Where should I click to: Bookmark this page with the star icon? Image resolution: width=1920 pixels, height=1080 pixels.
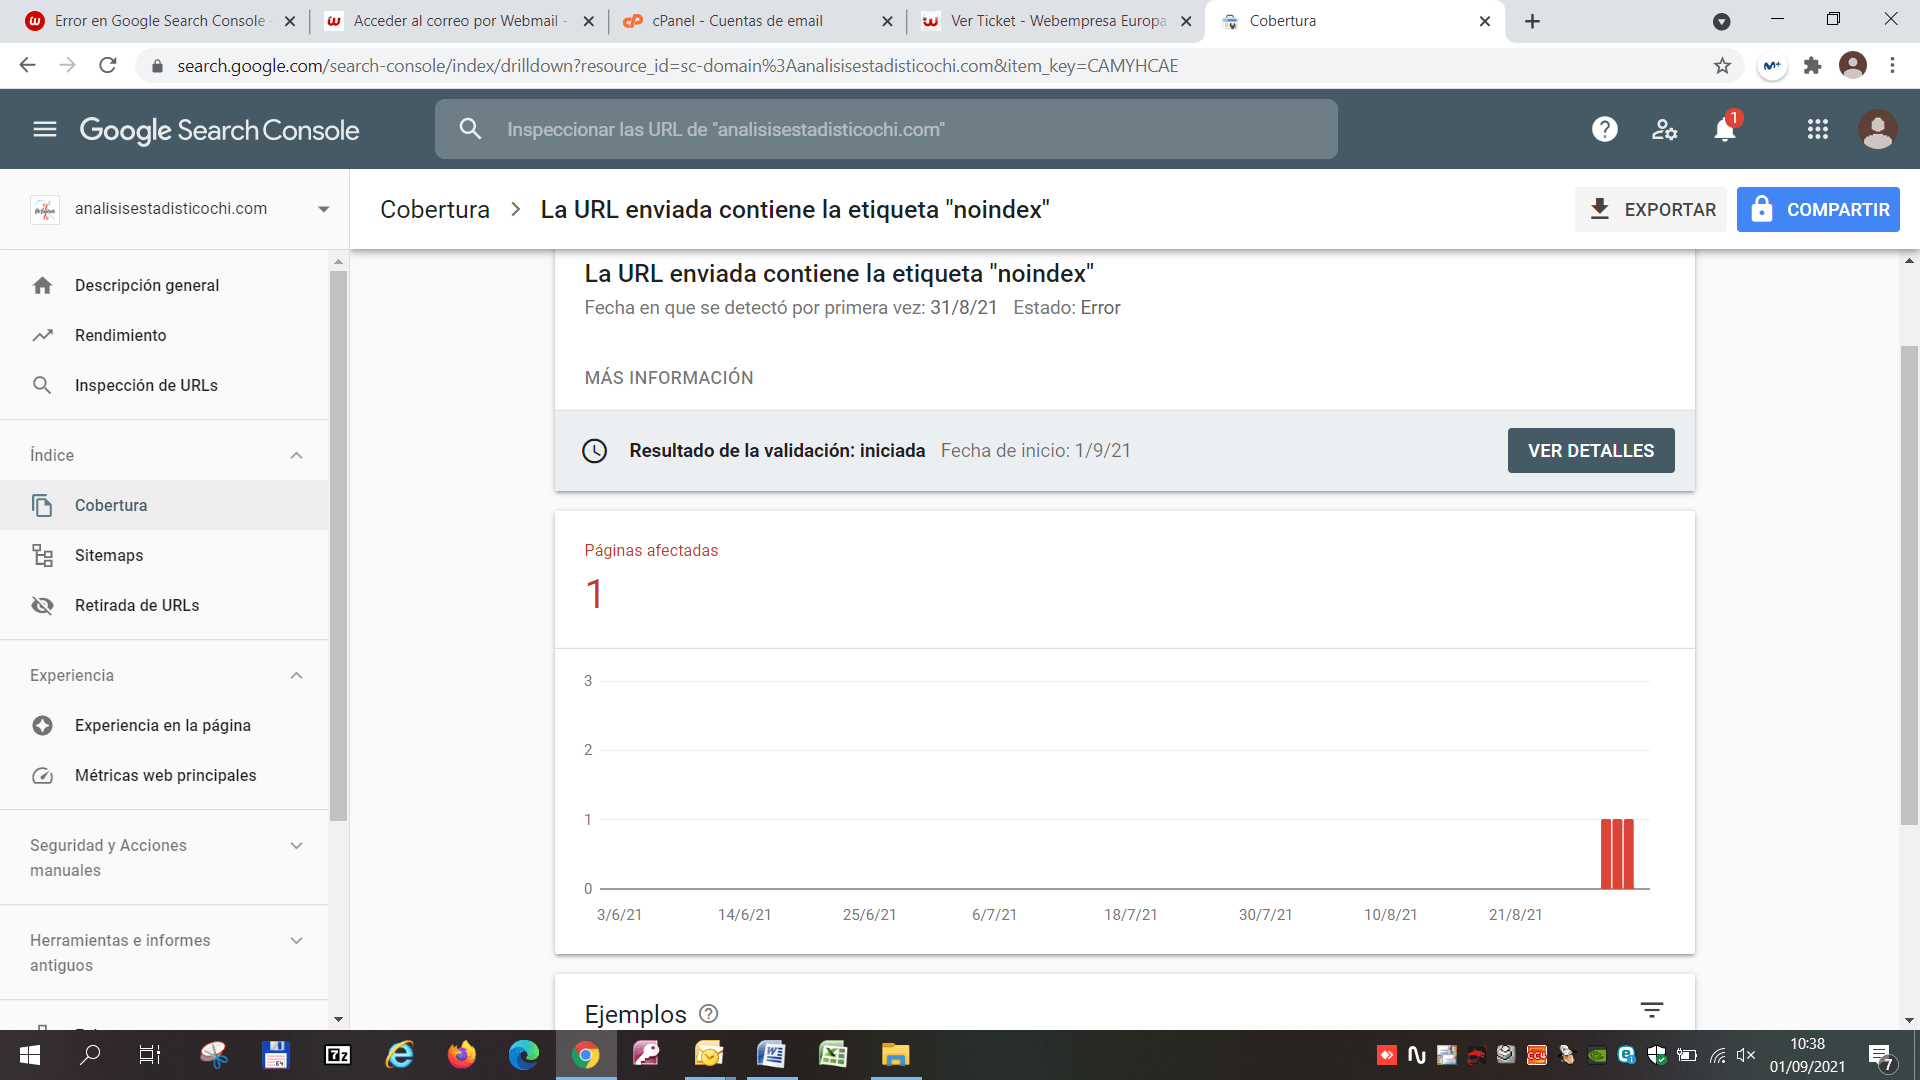tap(1722, 66)
